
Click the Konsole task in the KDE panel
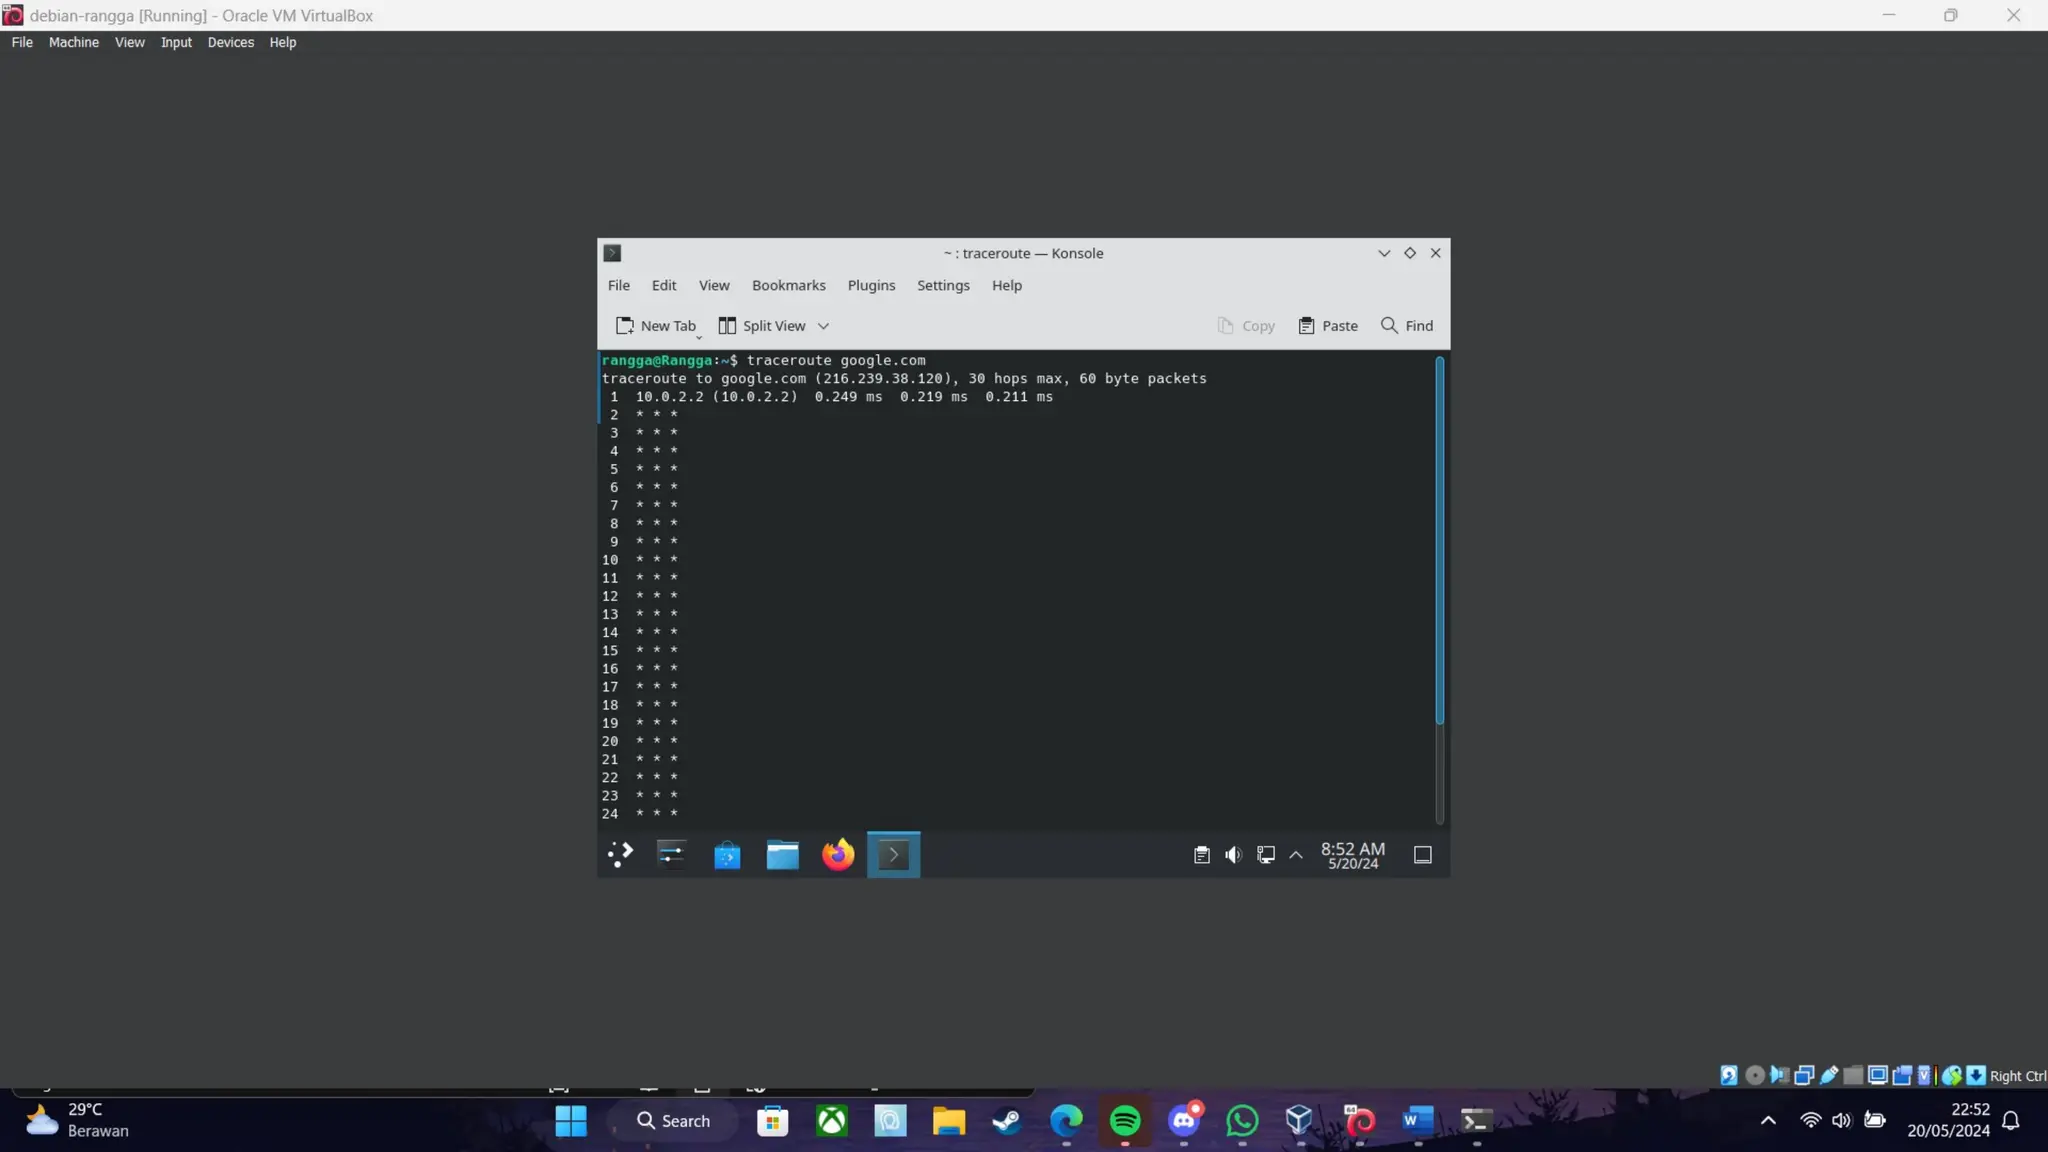[x=893, y=855]
